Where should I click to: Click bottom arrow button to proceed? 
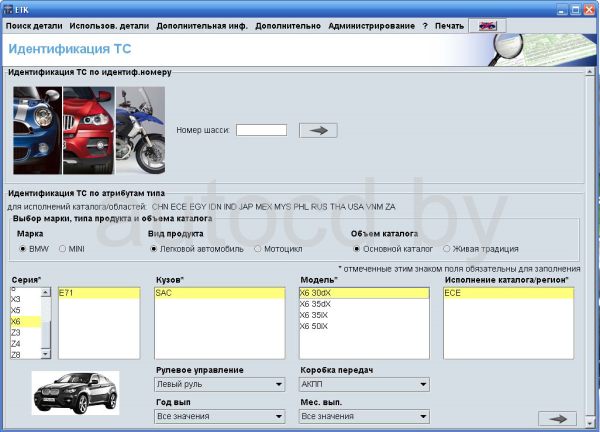[x=558, y=419]
